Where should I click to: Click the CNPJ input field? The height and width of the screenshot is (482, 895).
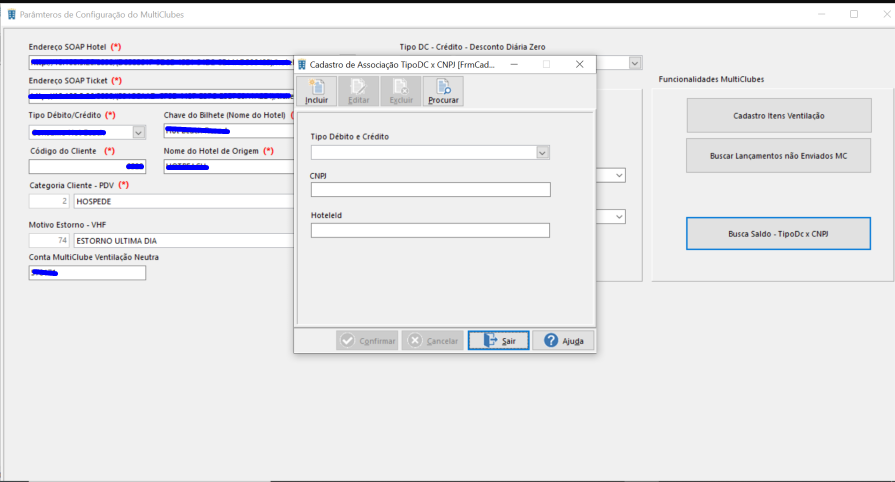[430, 190]
